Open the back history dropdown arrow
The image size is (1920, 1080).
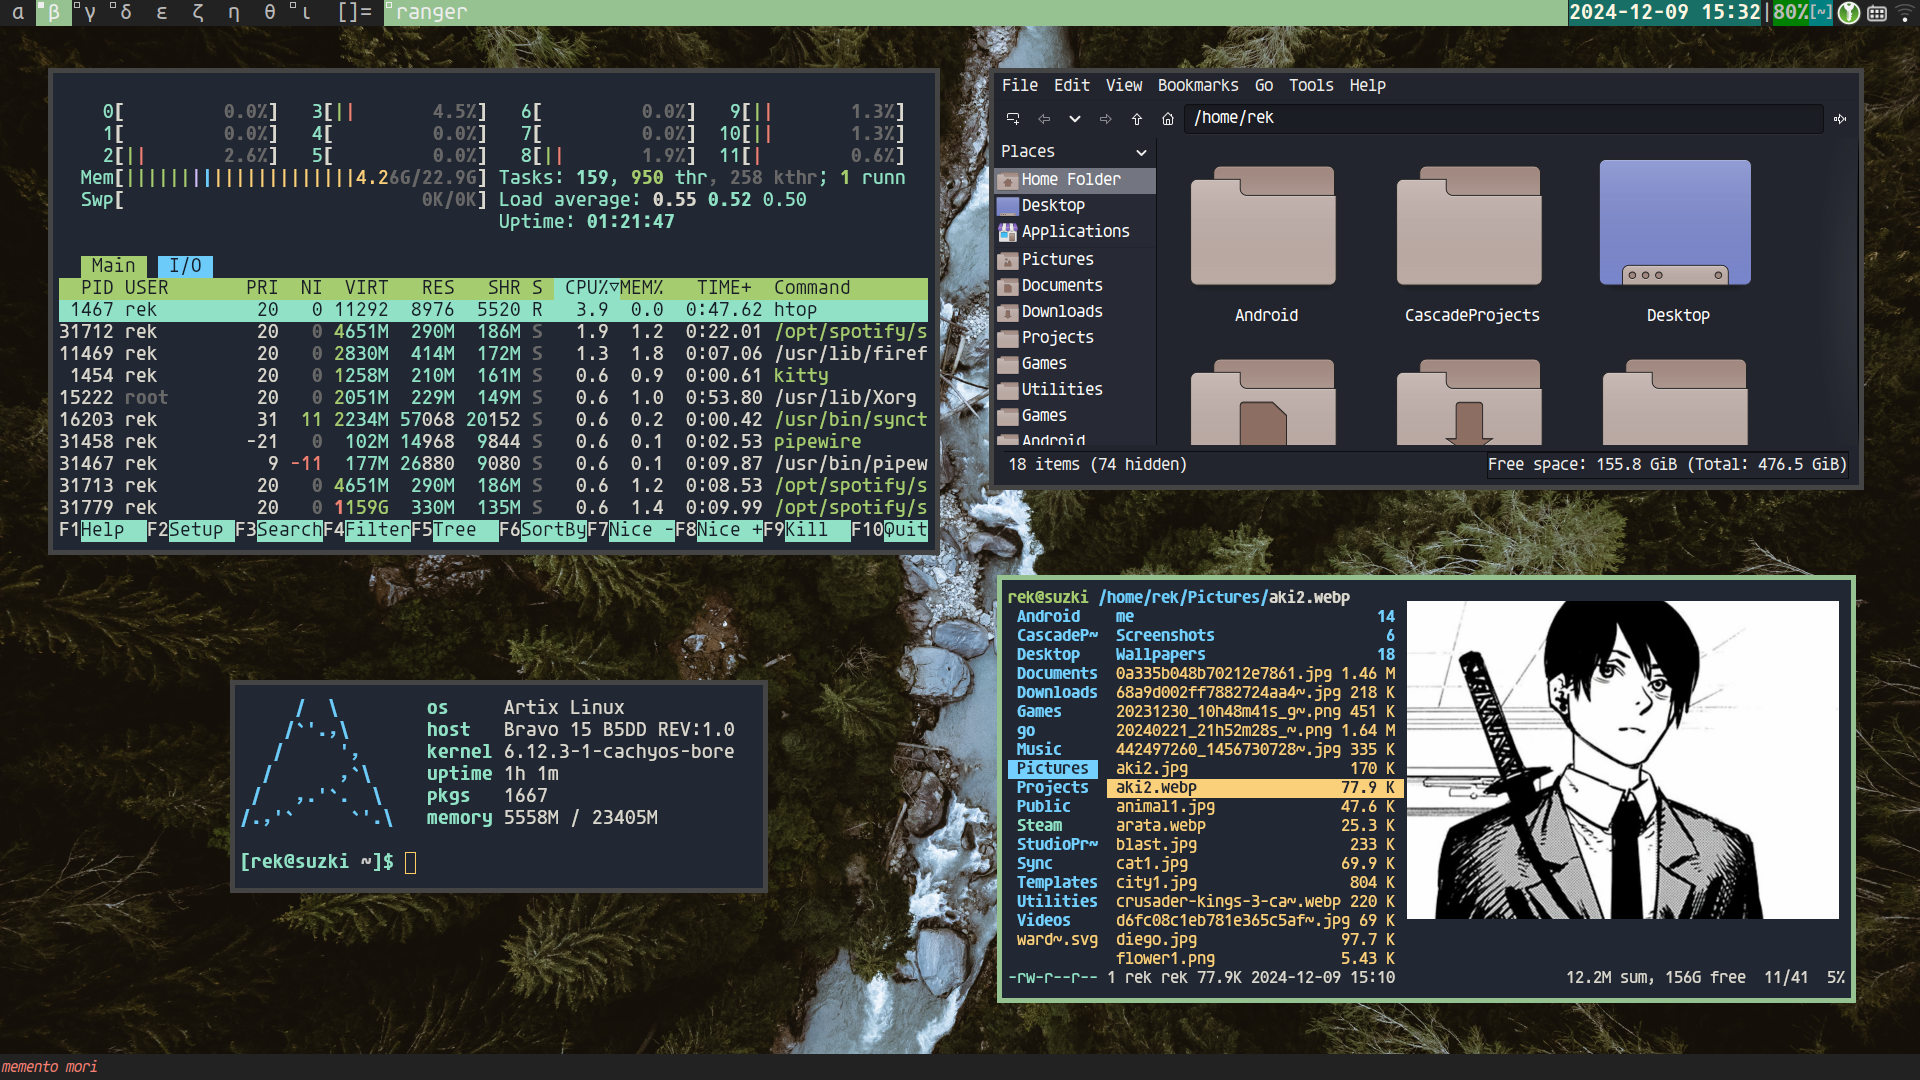coord(1075,119)
